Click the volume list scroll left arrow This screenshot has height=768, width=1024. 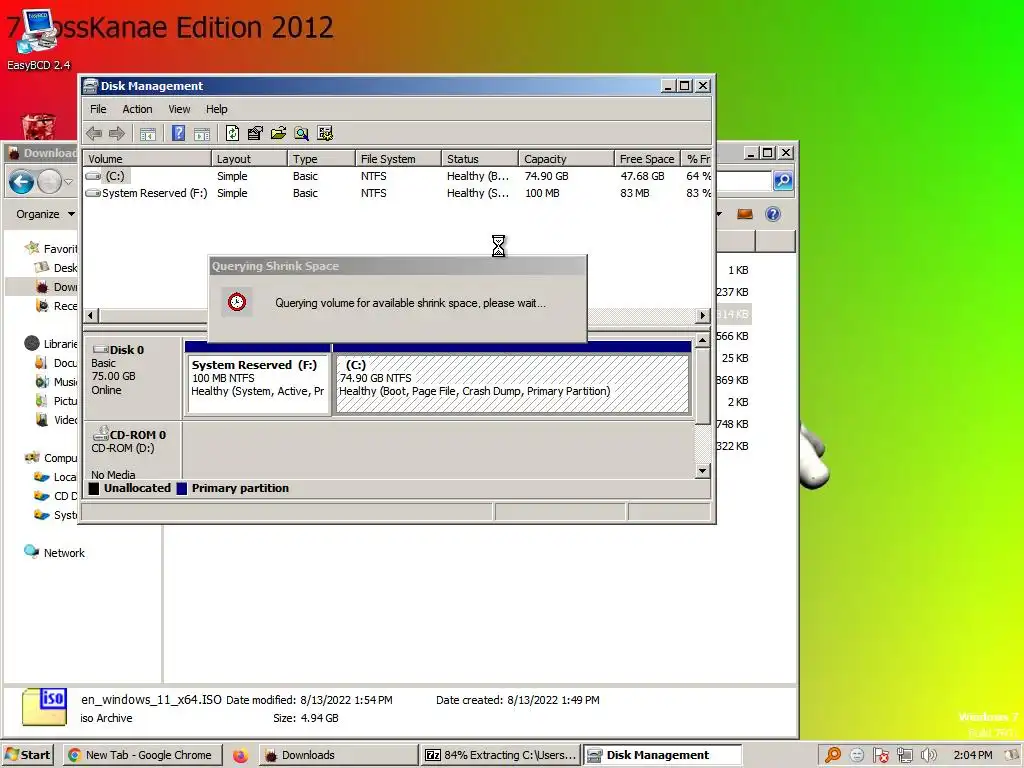coord(91,315)
